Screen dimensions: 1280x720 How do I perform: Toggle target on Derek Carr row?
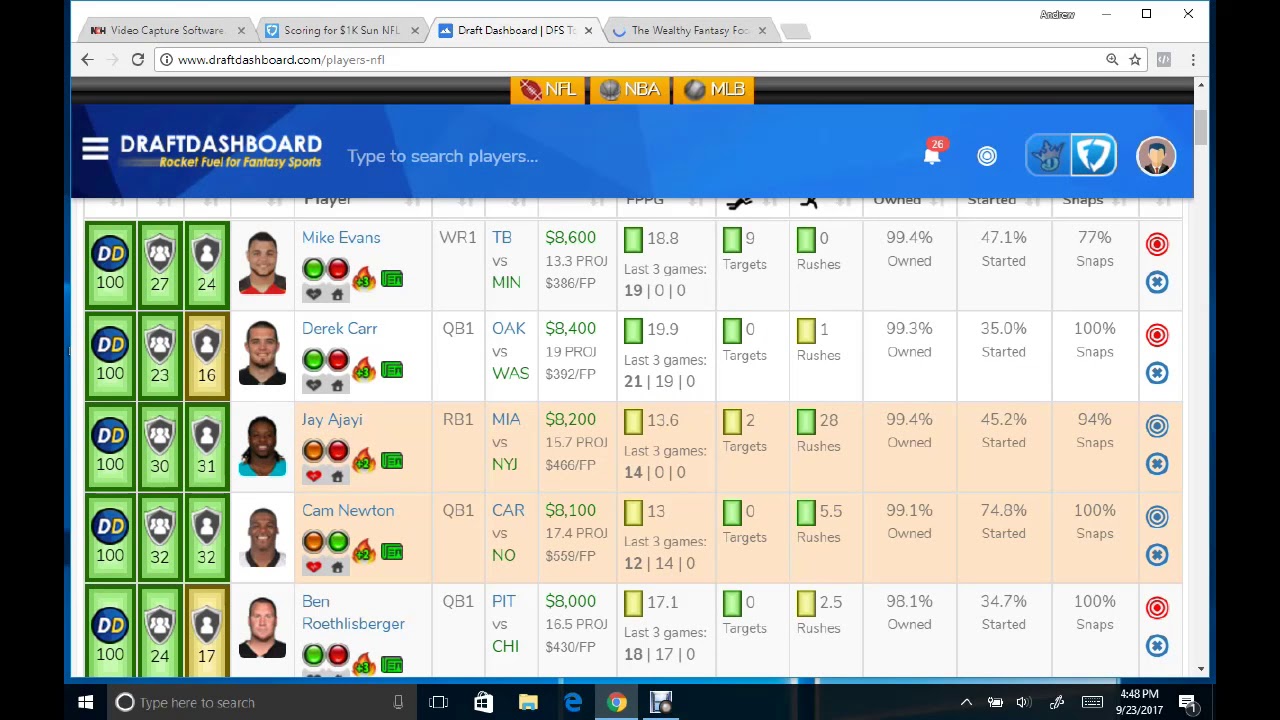(x=1157, y=335)
